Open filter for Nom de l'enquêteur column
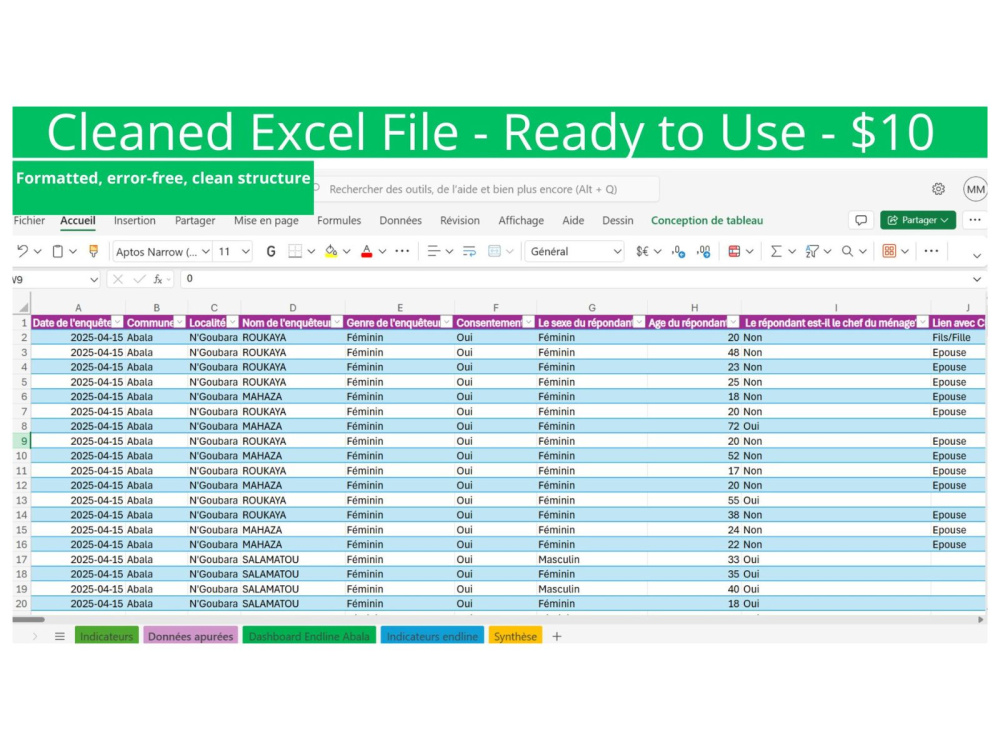 click(337, 322)
